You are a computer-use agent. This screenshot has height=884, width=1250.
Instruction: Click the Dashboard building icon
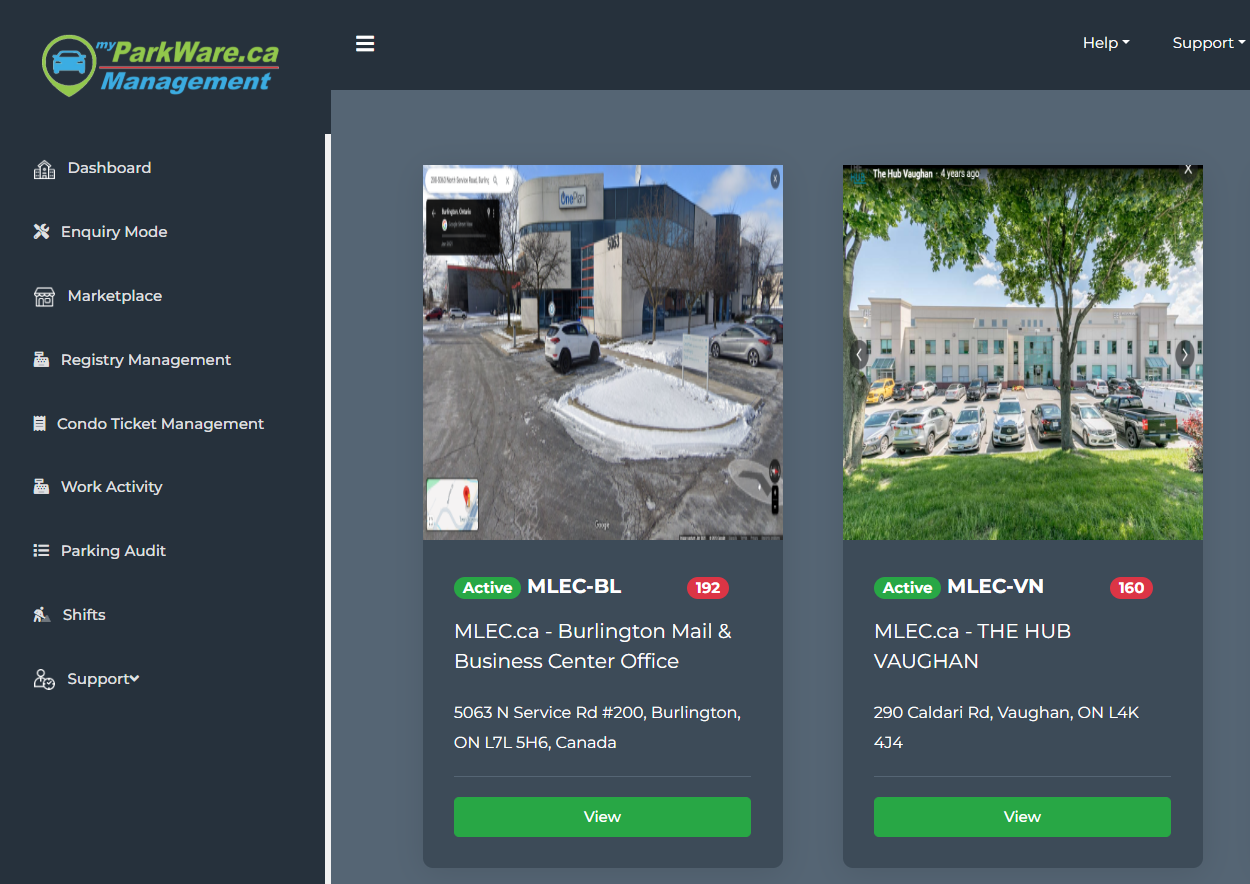[x=44, y=169]
